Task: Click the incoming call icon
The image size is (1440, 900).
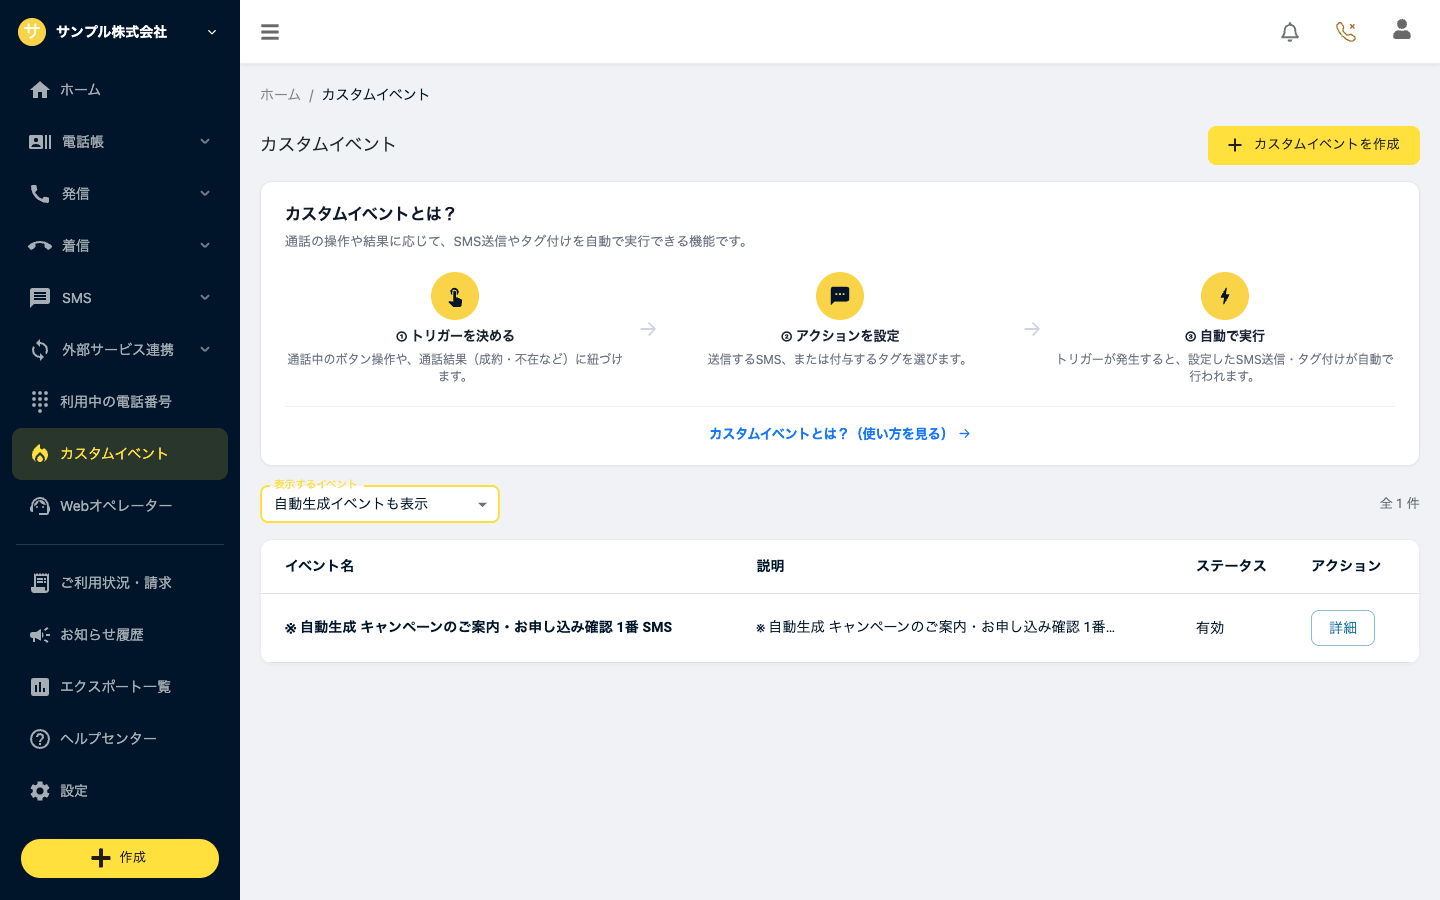Action: [x=40, y=246]
